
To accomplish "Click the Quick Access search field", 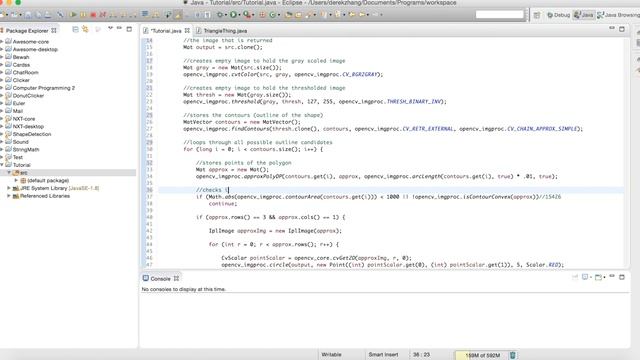I will [500, 15].
